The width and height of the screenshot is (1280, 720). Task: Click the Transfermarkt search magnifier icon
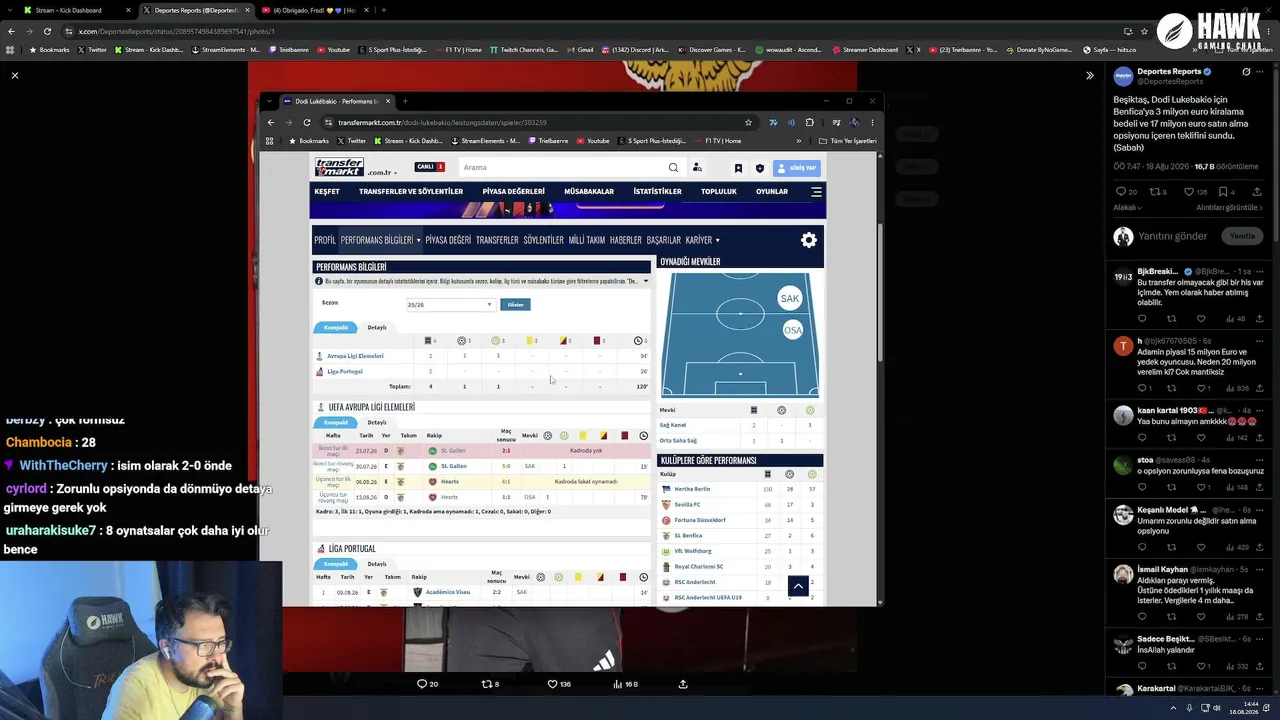pos(673,168)
